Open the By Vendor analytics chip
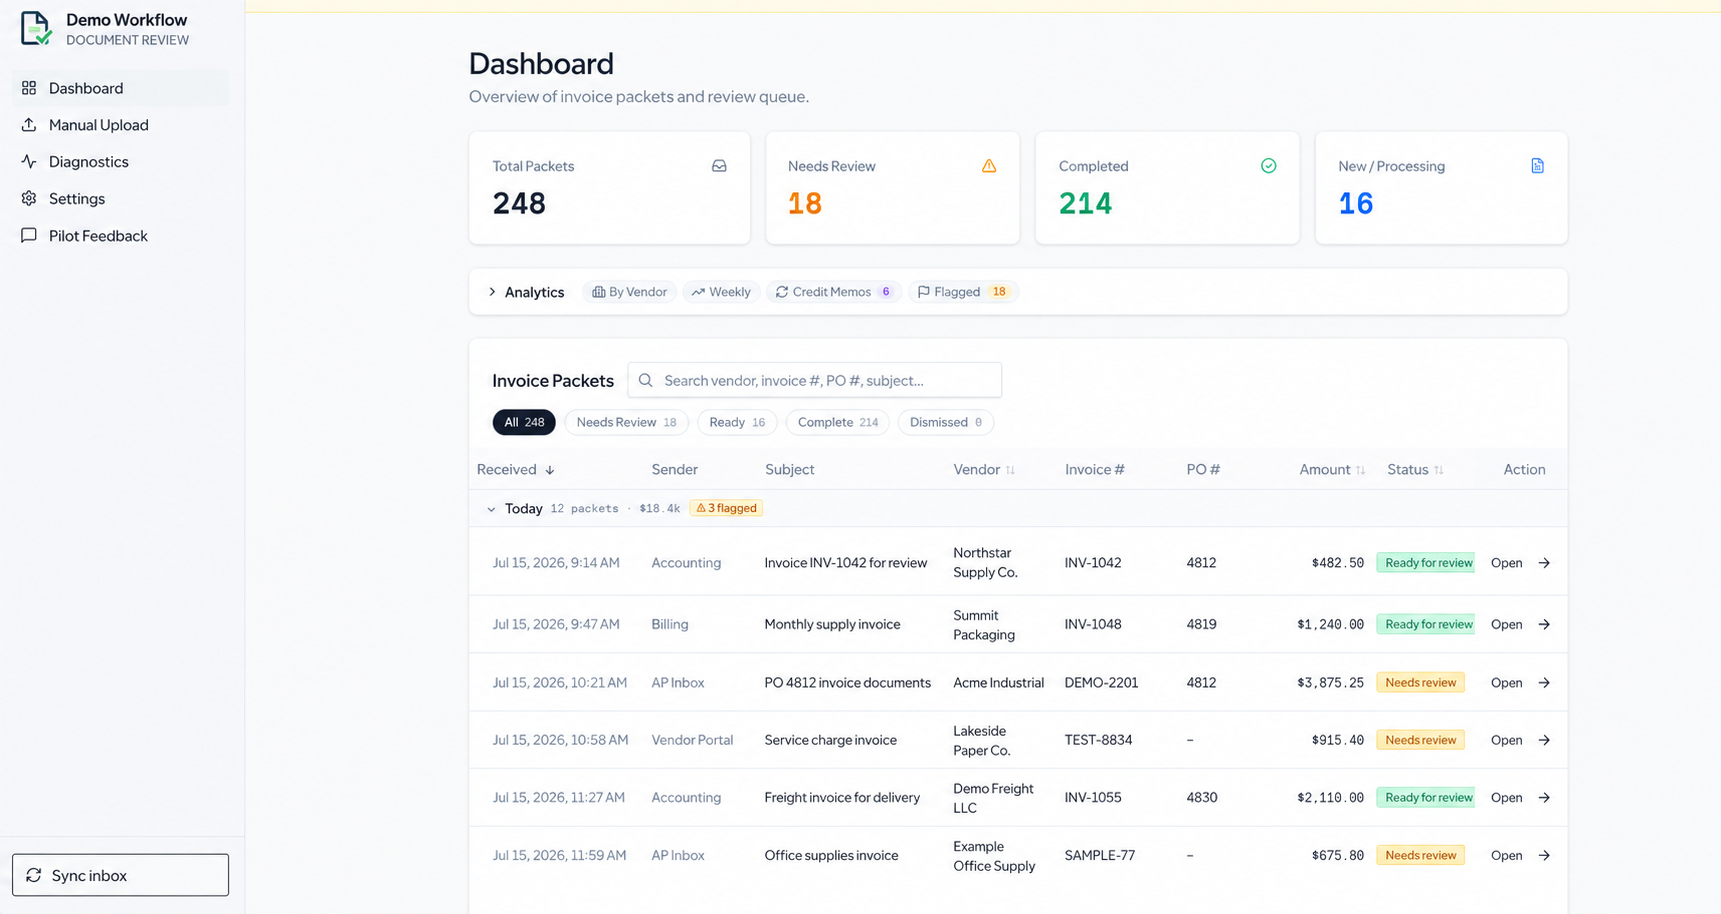Screen dimensions: 1721x914 [629, 292]
